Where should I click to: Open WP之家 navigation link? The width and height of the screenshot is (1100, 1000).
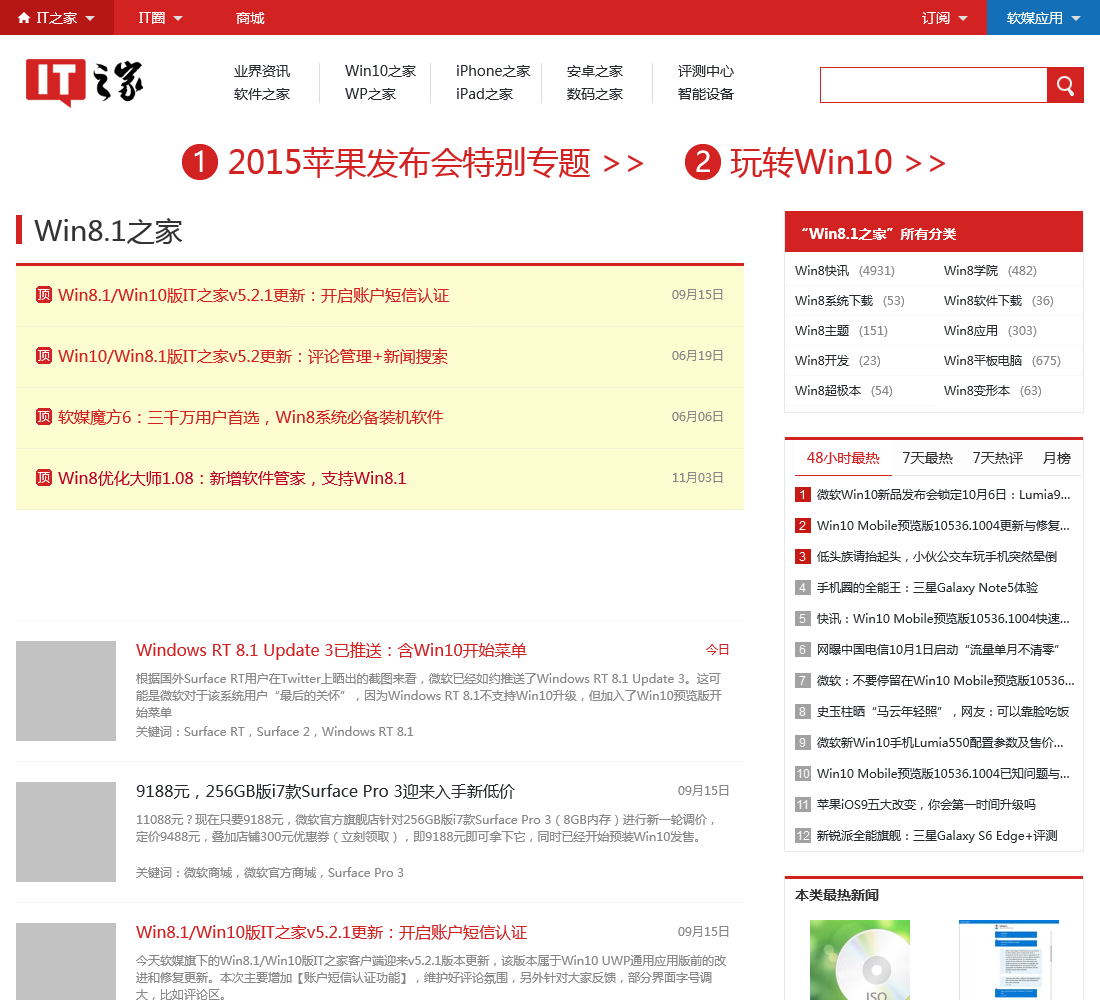pos(370,94)
